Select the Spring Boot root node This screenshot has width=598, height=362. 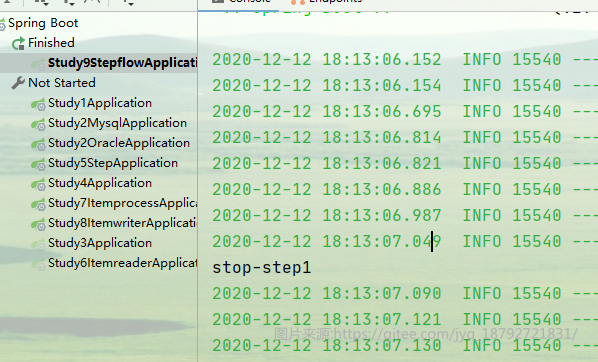click(x=43, y=23)
